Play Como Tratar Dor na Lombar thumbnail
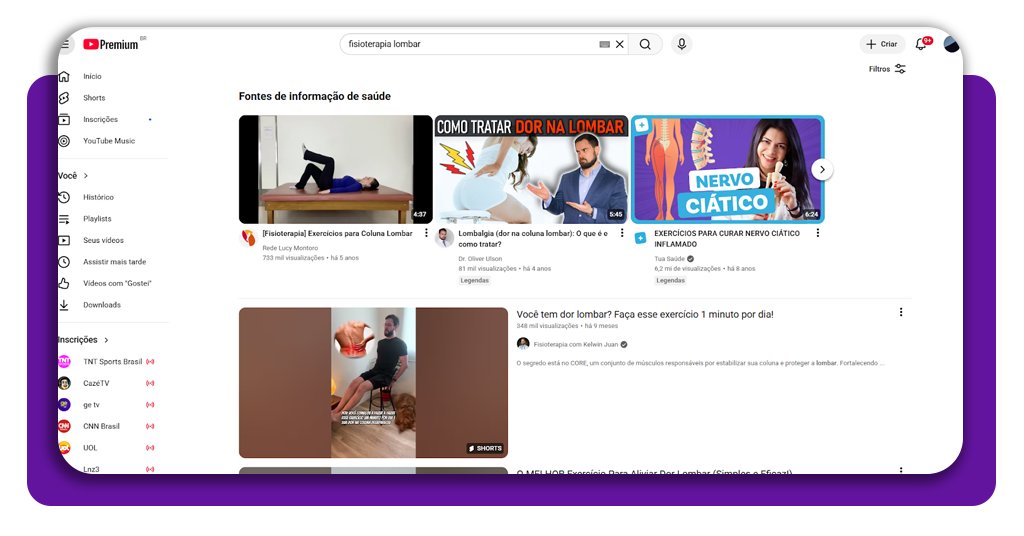Image resolution: width=1024 pixels, height=536 pixels. pyautogui.click(x=532, y=170)
